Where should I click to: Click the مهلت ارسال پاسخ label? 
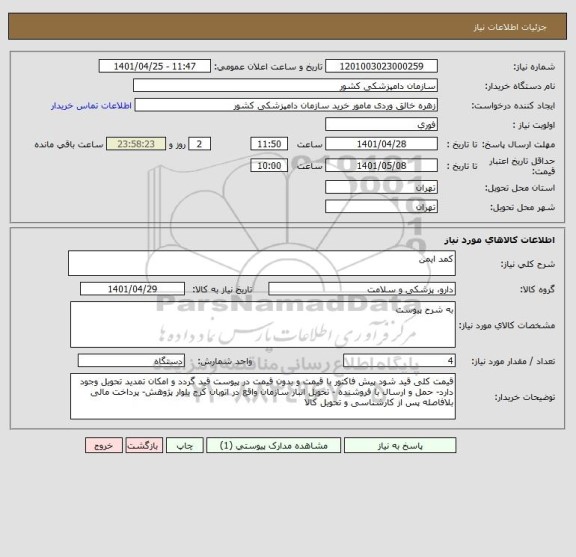(x=518, y=145)
